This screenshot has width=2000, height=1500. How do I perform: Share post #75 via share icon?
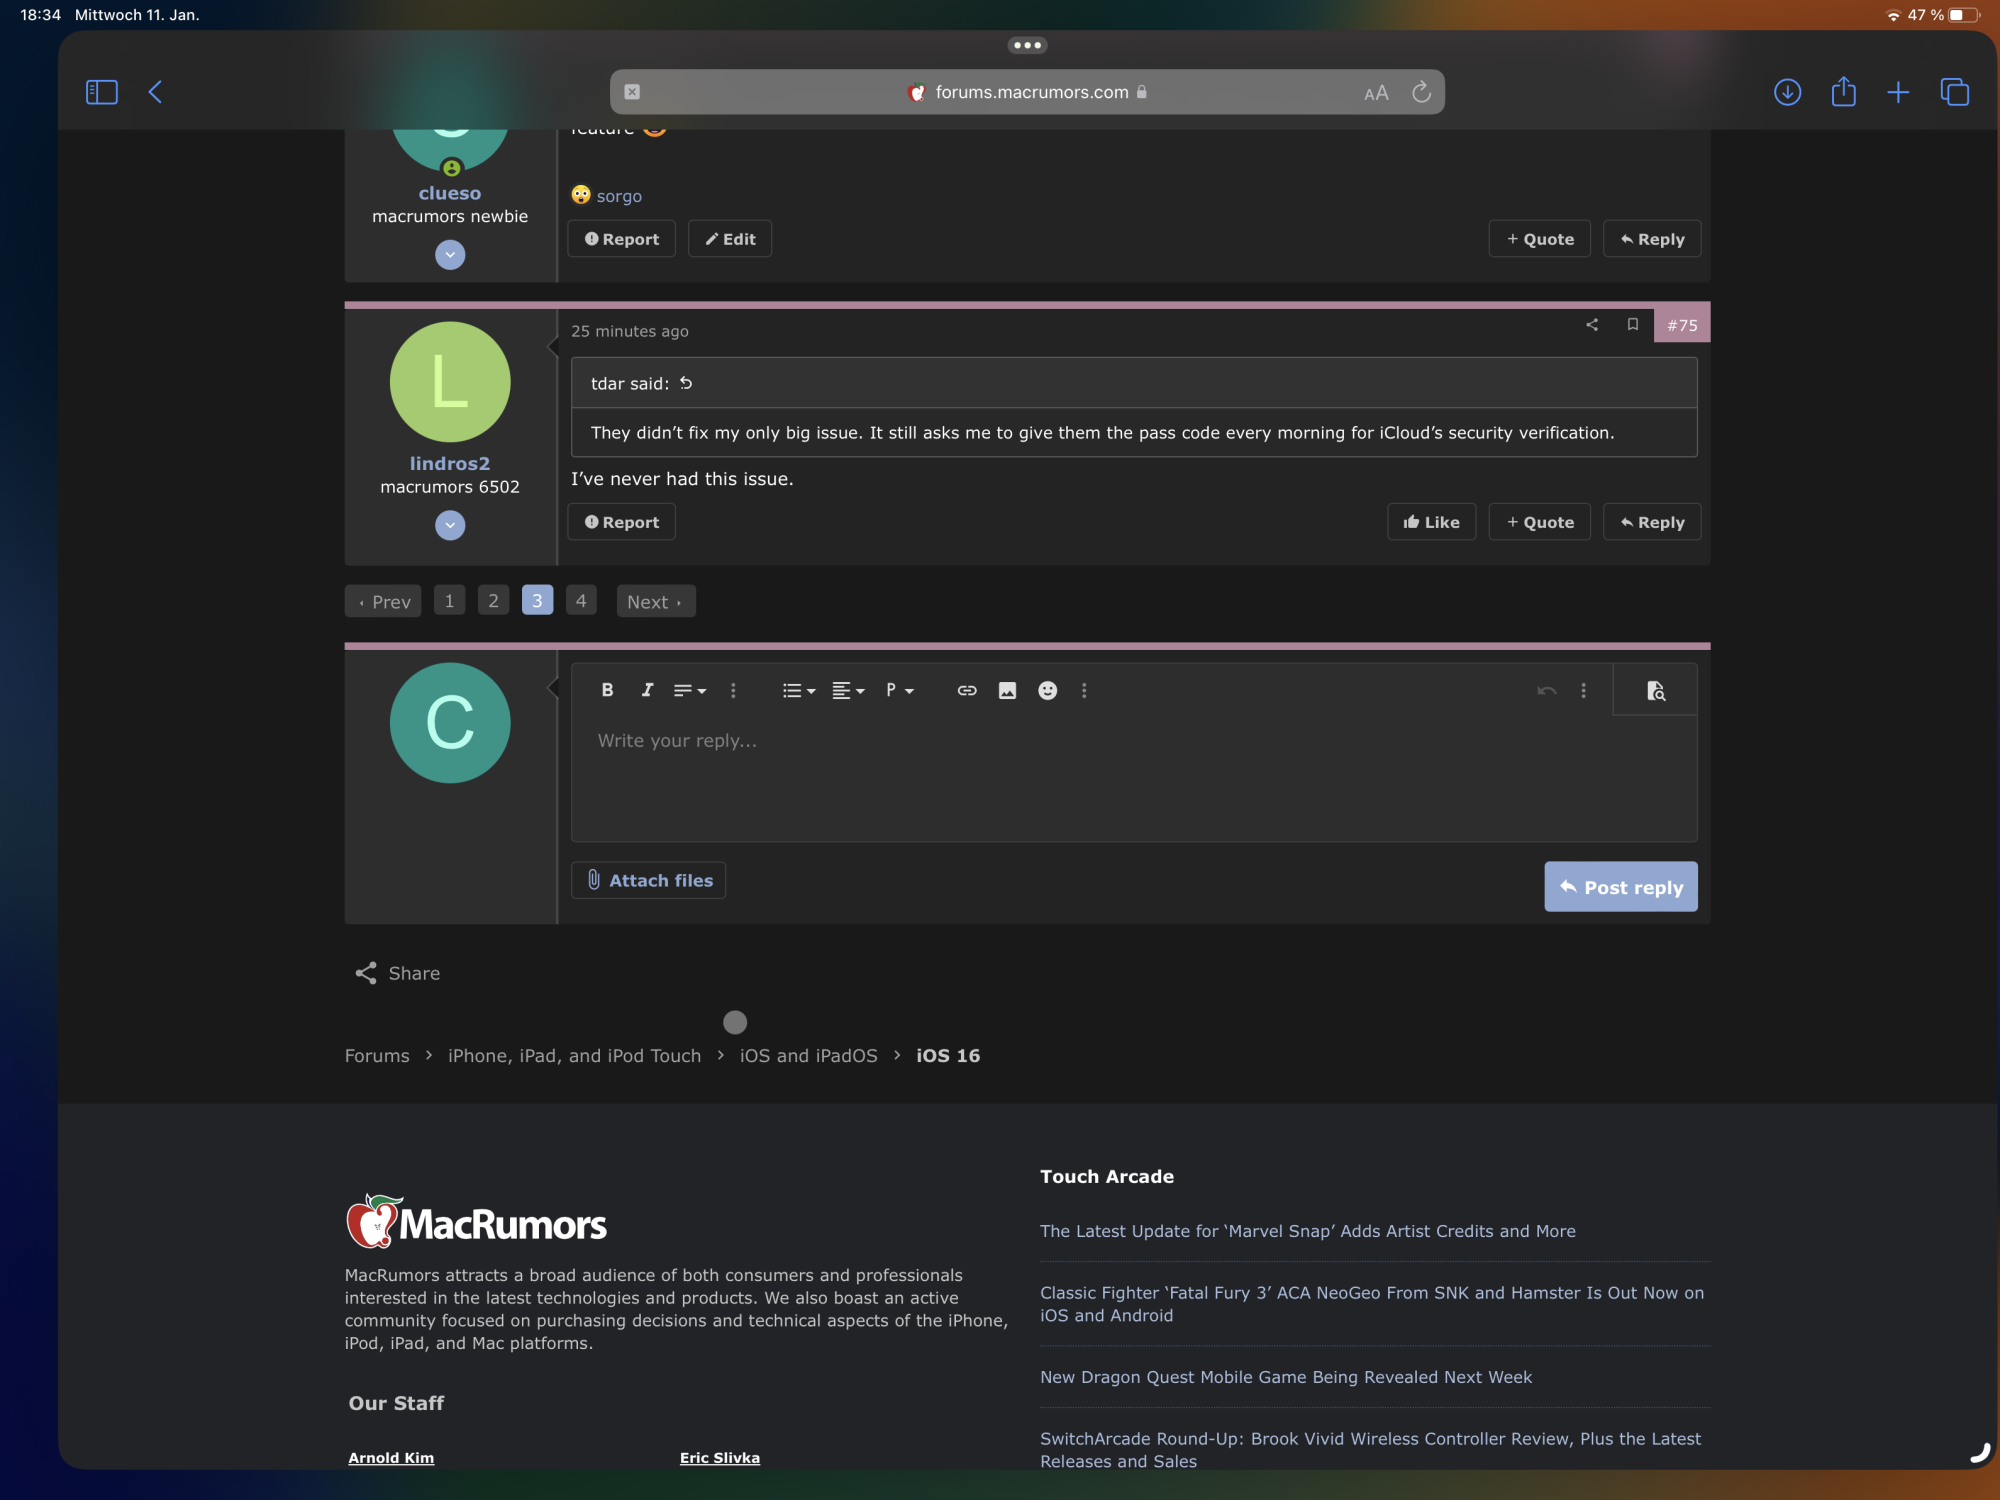pyautogui.click(x=1592, y=324)
